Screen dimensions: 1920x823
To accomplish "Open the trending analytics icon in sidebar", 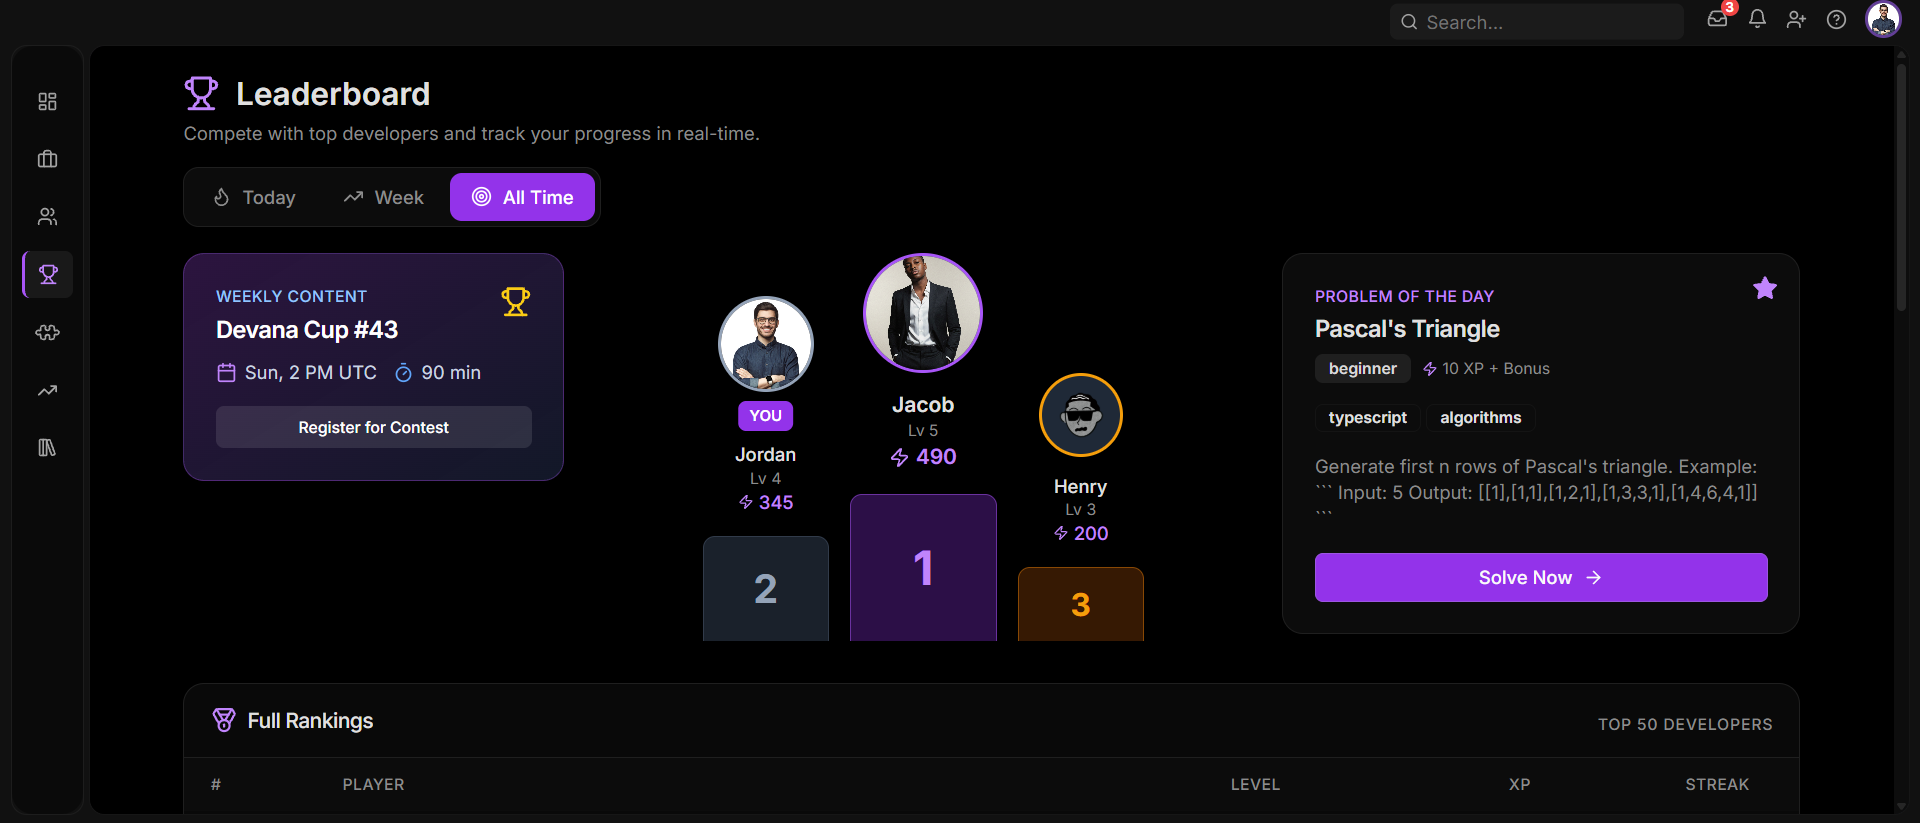I will pos(47,390).
